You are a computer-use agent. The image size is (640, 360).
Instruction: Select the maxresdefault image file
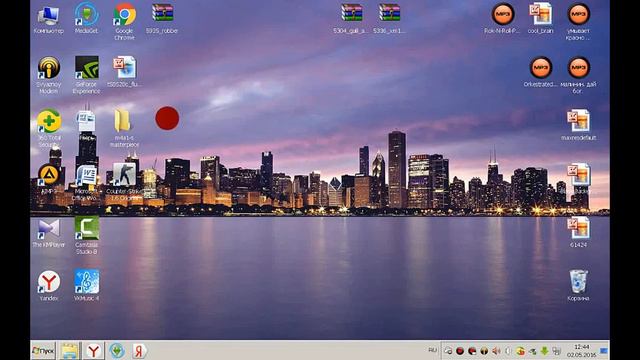pyautogui.click(x=578, y=125)
